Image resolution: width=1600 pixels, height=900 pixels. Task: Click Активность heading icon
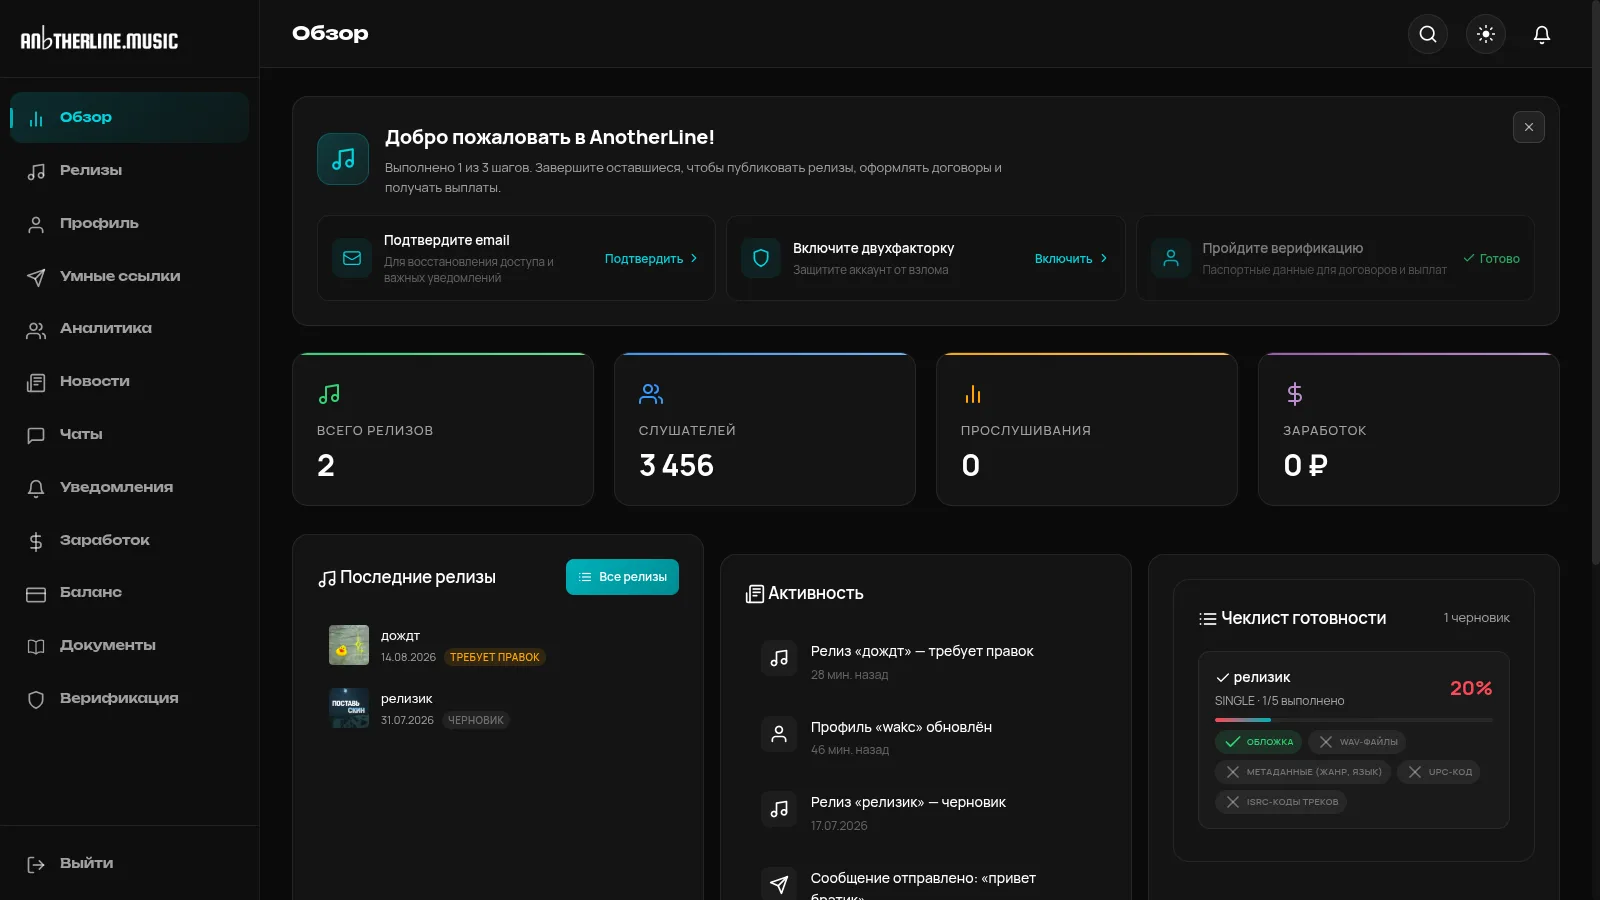(x=755, y=594)
